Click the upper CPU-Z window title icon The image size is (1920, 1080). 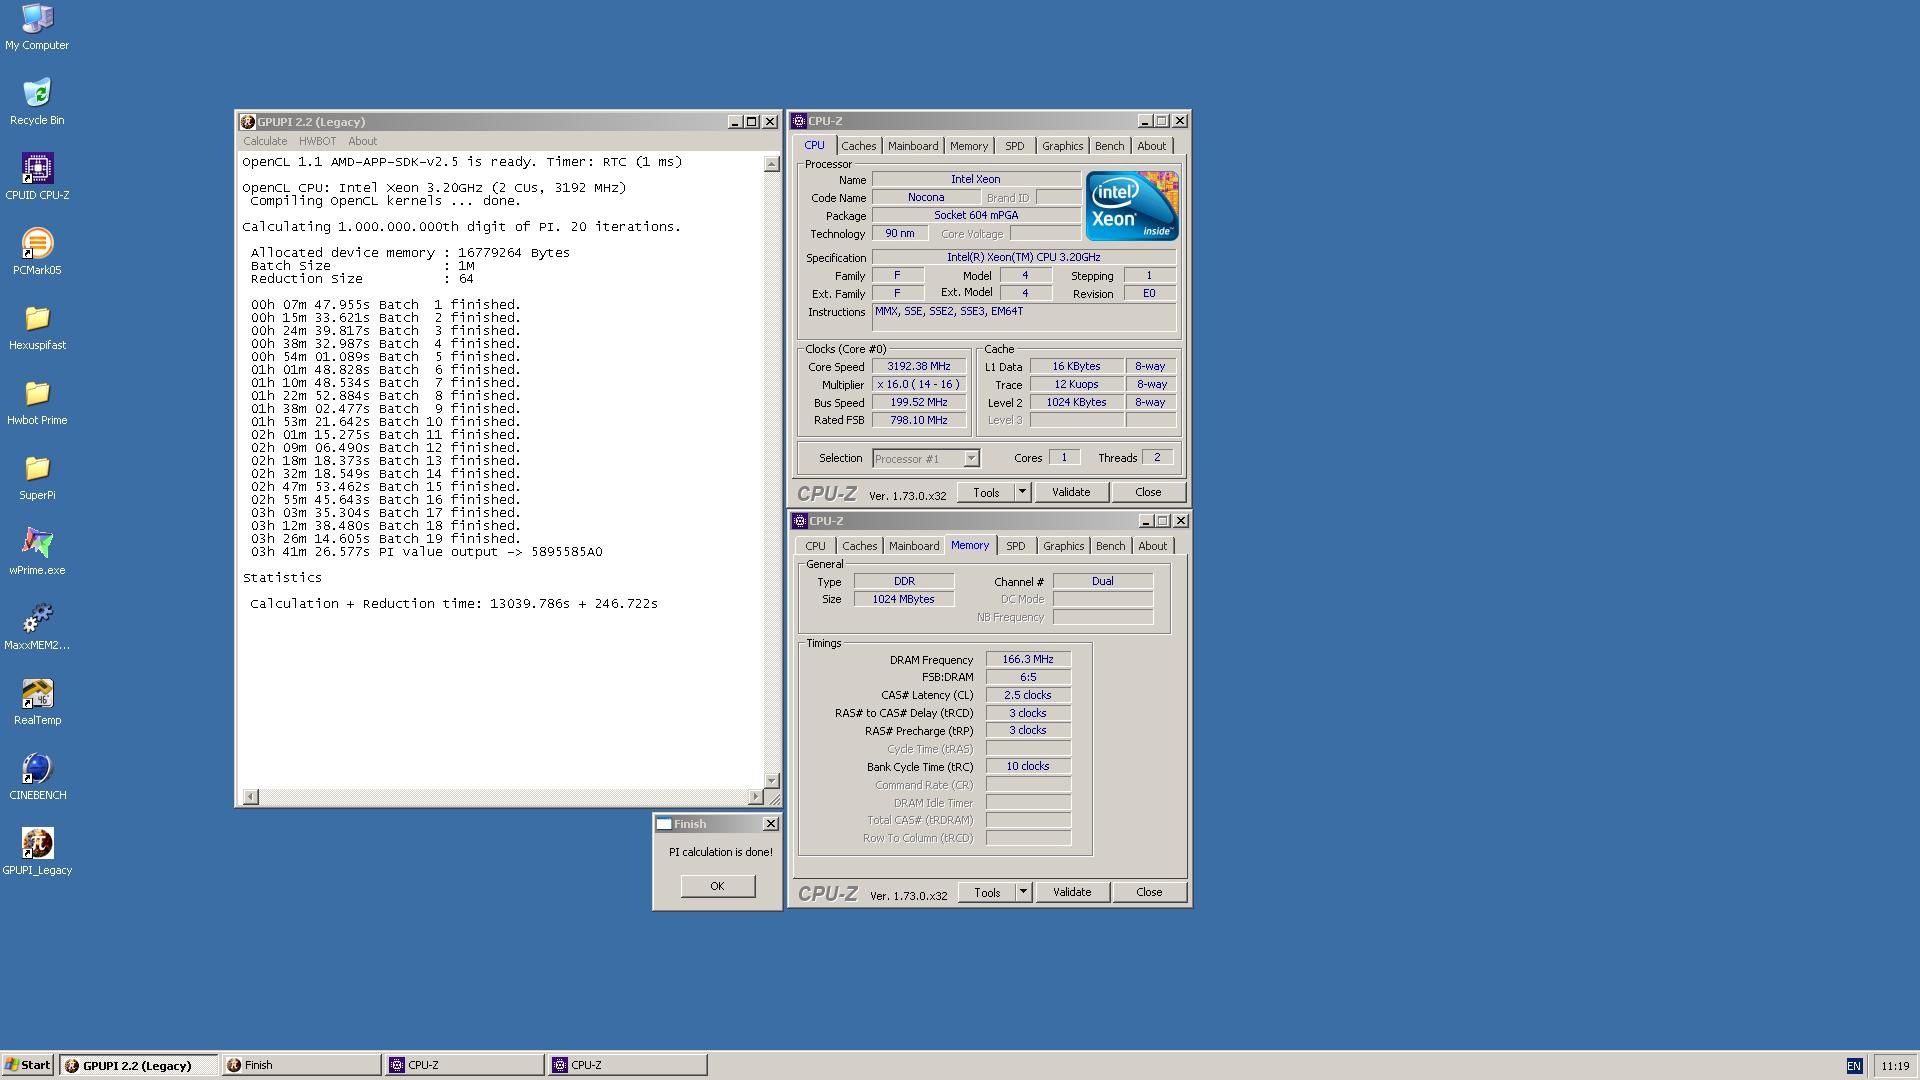pos(799,121)
